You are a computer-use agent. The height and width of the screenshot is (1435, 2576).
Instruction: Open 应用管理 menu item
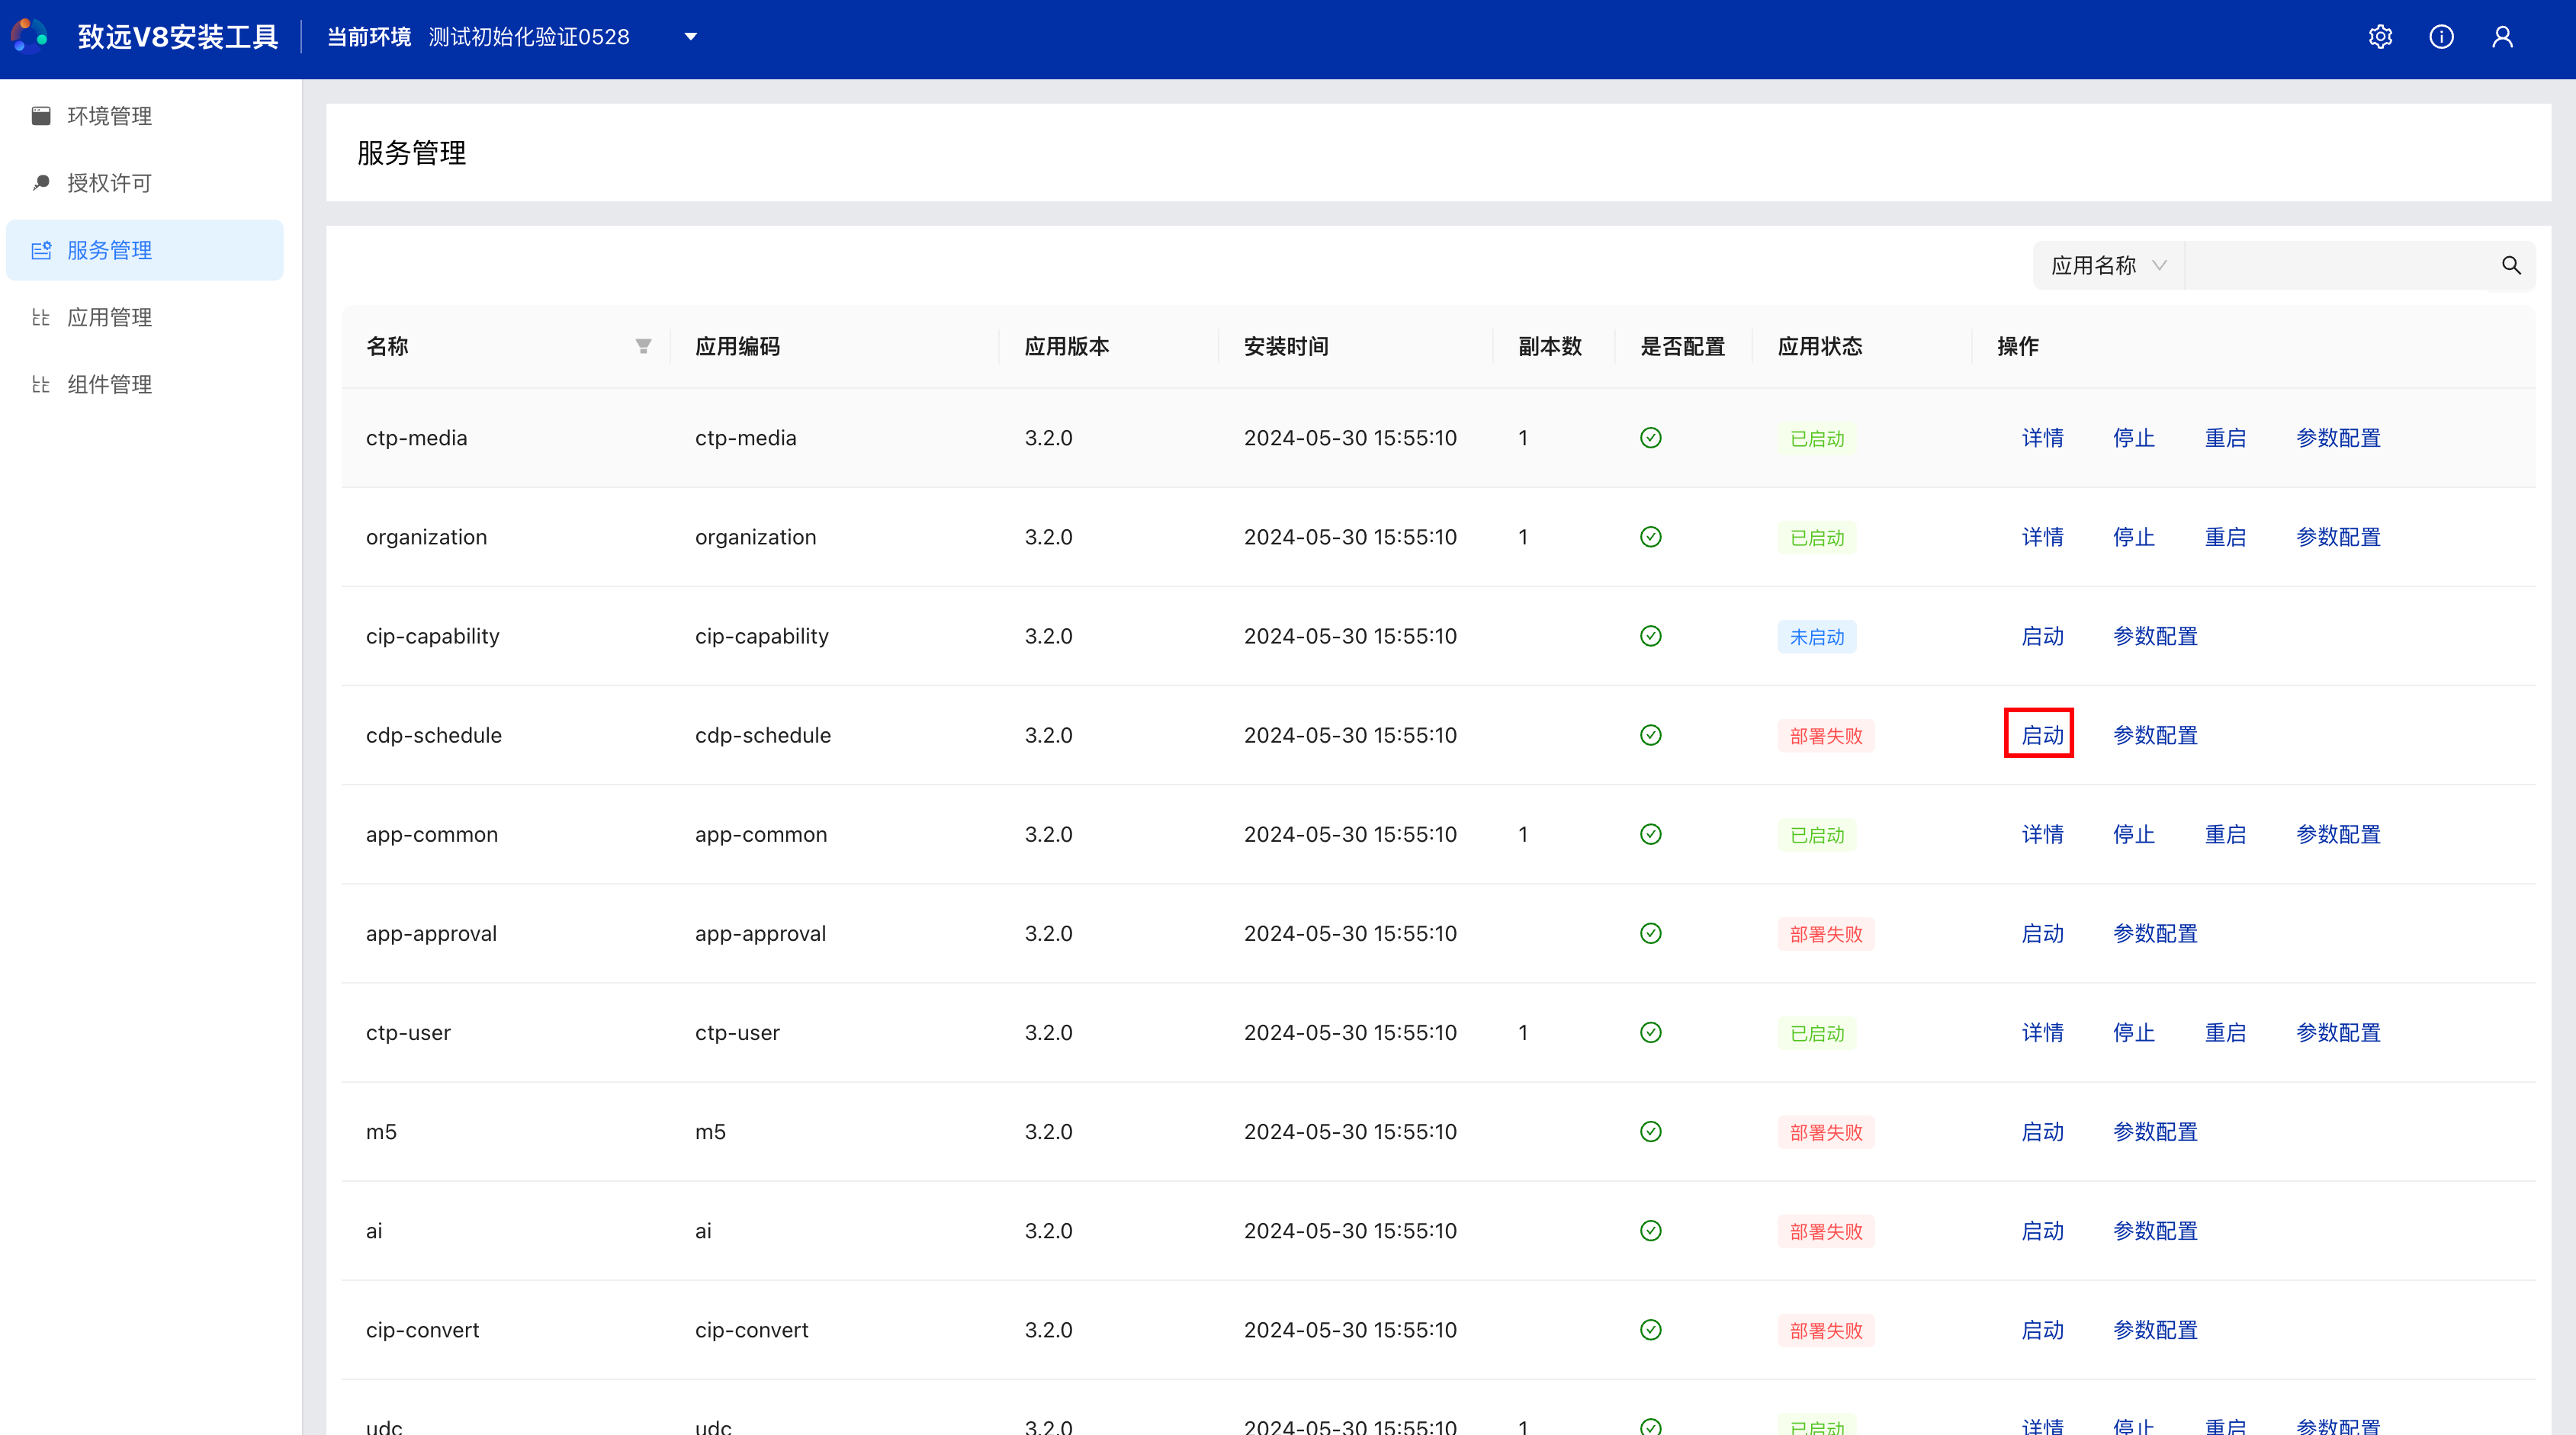click(145, 317)
